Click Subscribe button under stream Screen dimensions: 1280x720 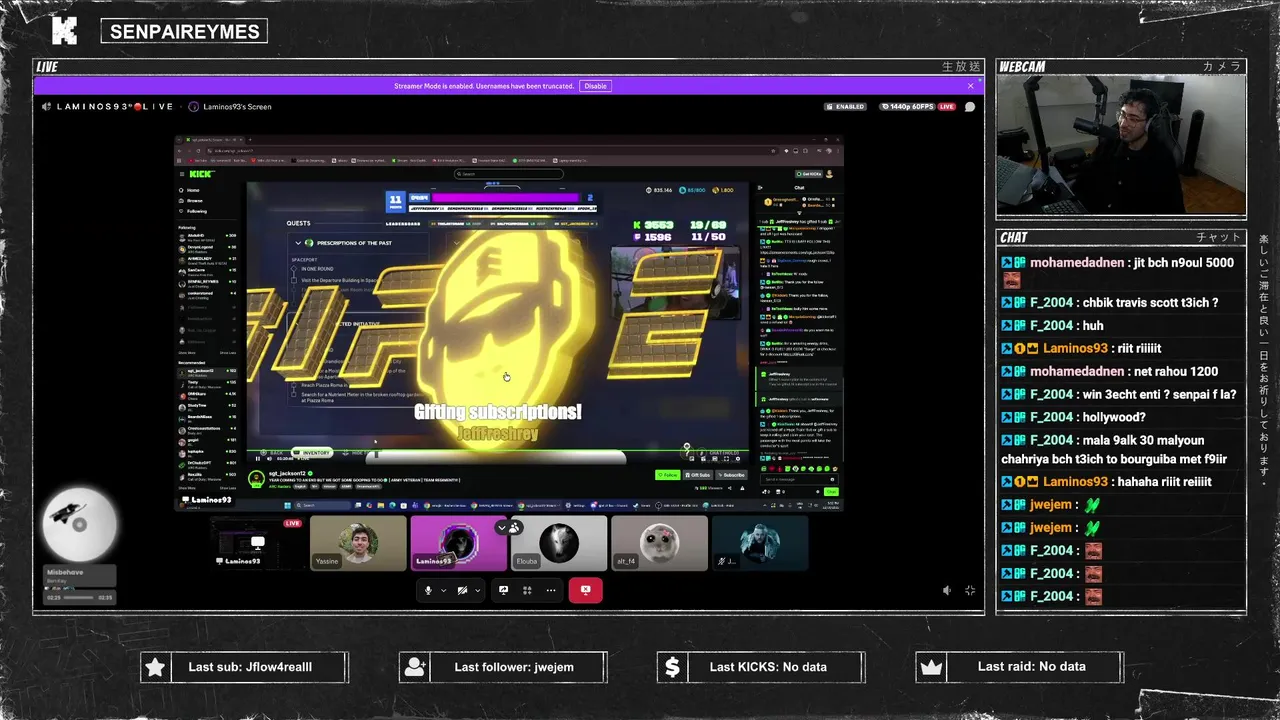point(732,475)
